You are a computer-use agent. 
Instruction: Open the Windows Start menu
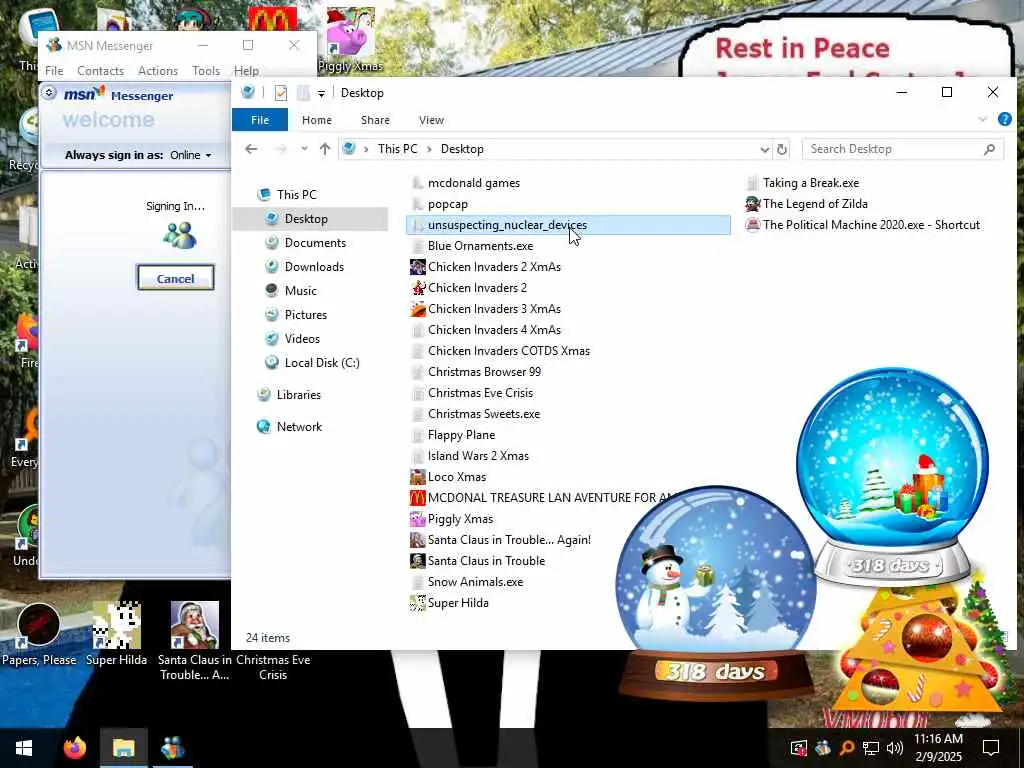(x=24, y=748)
